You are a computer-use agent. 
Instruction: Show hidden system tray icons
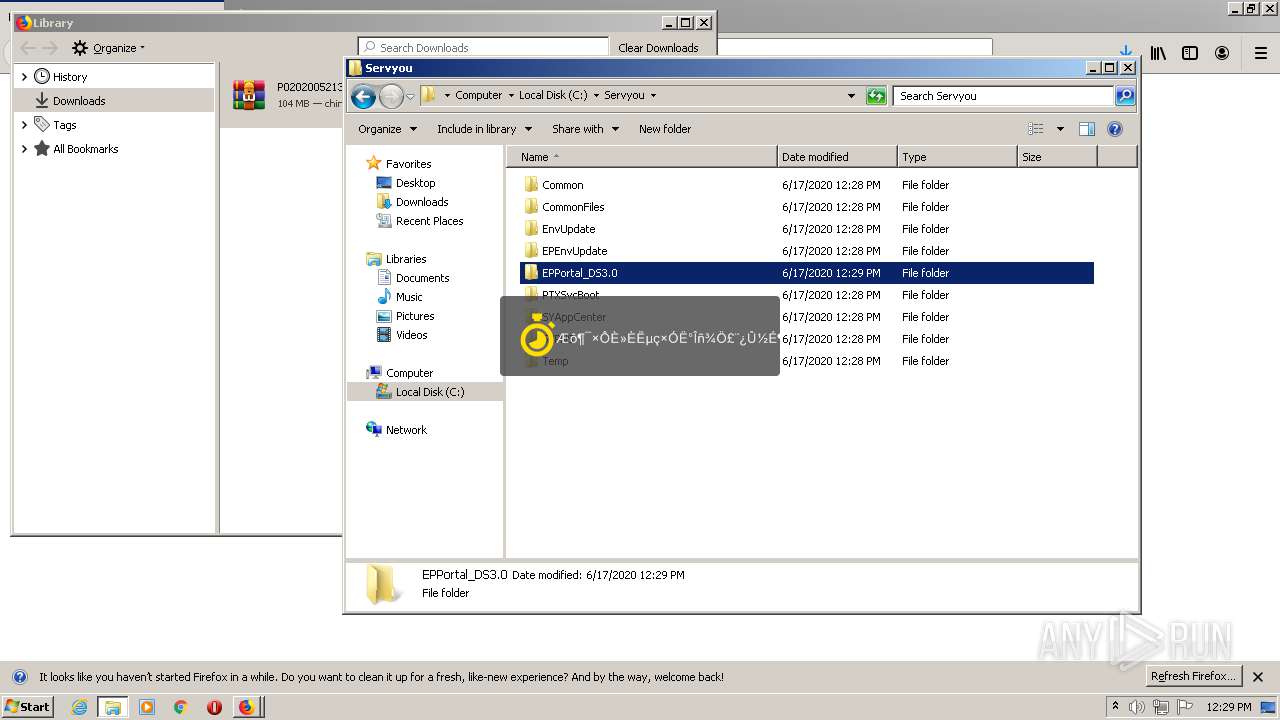[x=1115, y=707]
